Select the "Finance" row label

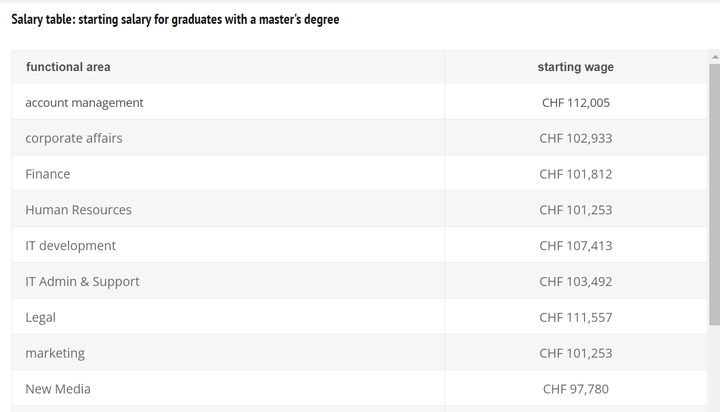point(48,174)
